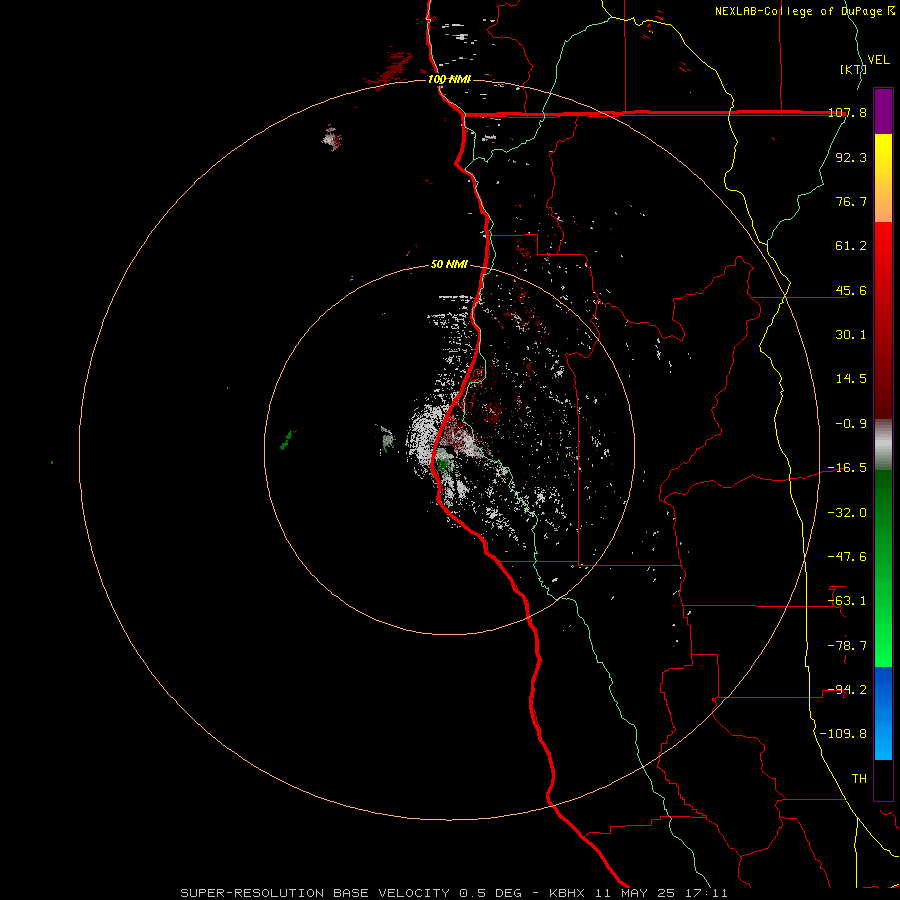
Task: Click the VEL legend title
Action: click(x=879, y=60)
